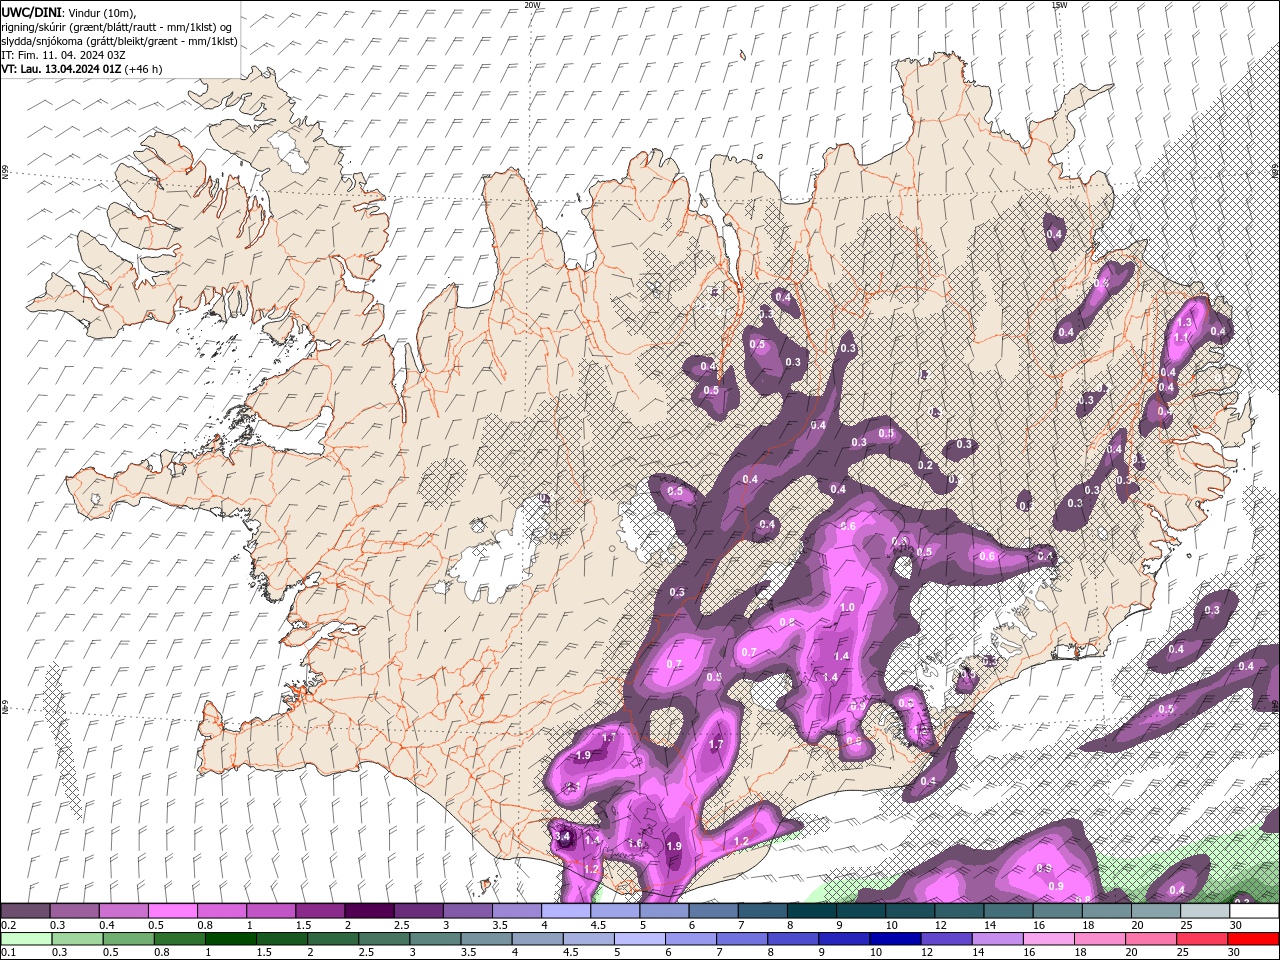Viewport: 1280px width, 960px height.
Task: Click the 'VT: Lau. 13.04.2024 01Z' valid time
Action: 61,69
